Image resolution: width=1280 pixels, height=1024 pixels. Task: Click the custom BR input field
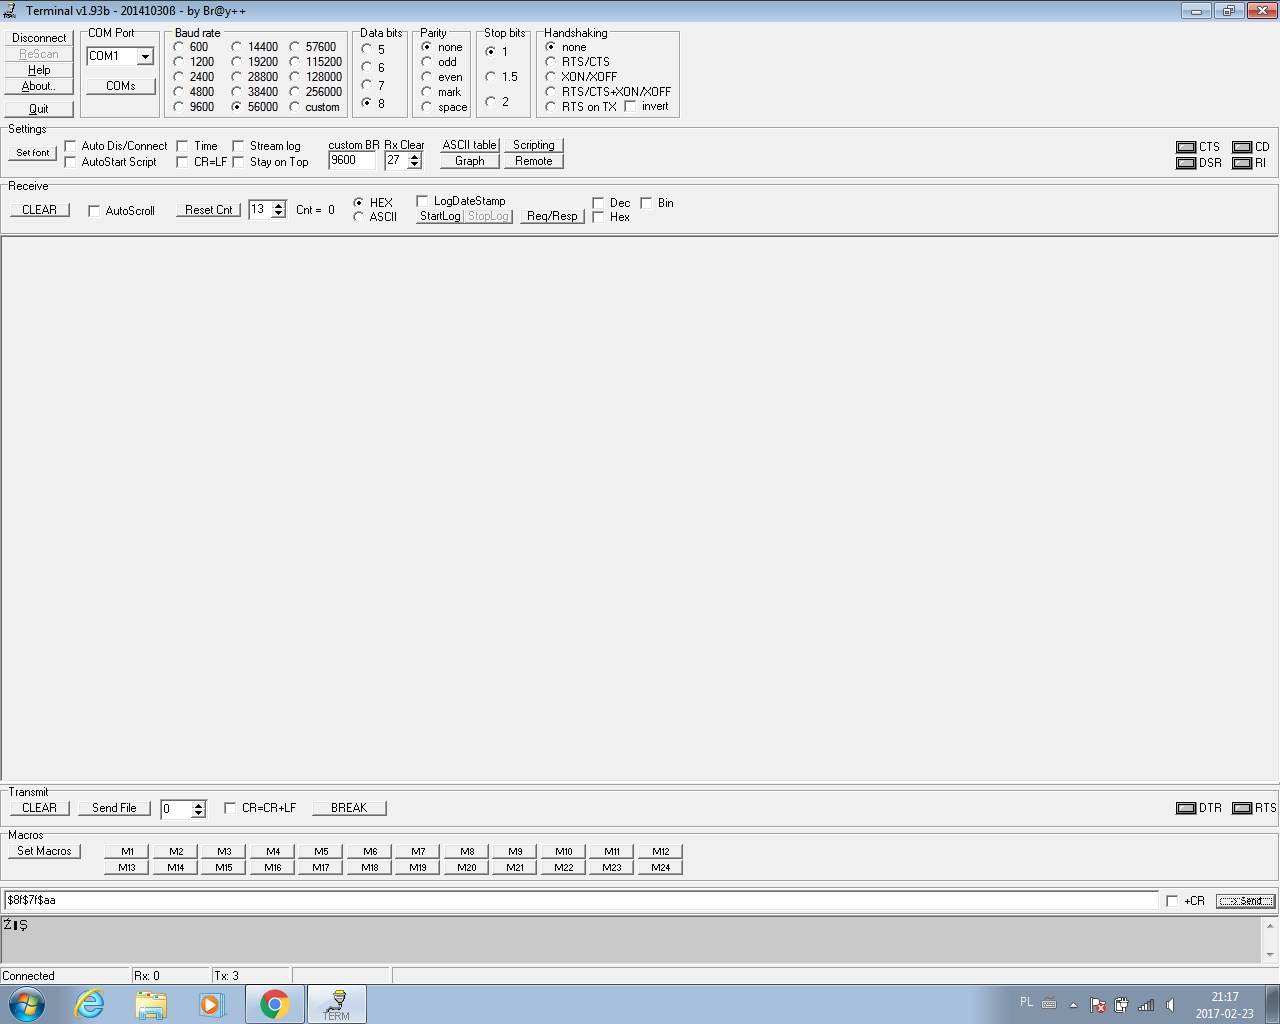(351, 161)
